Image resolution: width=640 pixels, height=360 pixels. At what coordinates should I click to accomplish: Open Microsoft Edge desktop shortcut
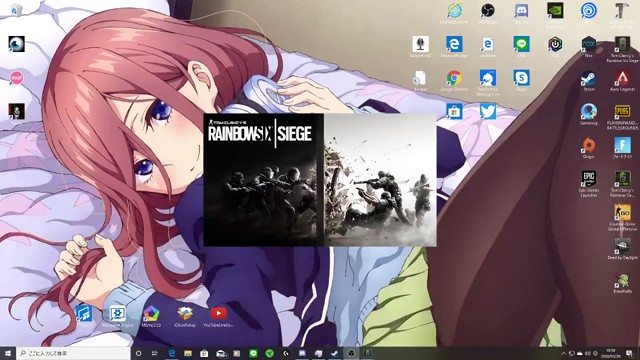tap(454, 44)
